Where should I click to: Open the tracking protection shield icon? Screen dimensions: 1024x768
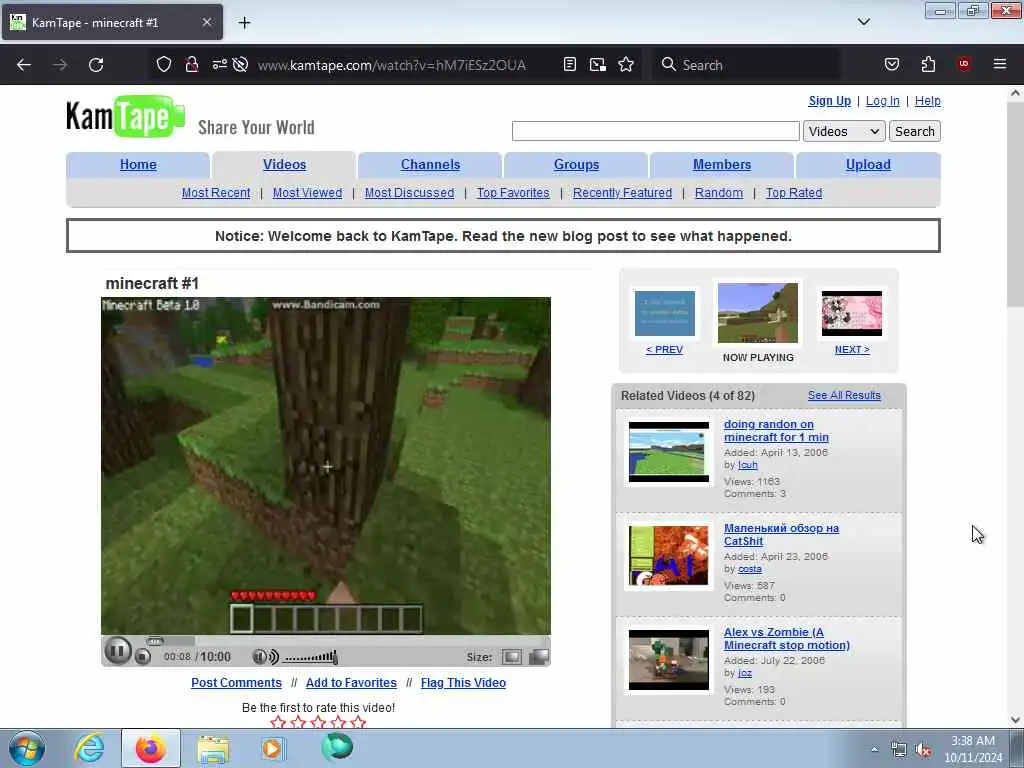164,64
